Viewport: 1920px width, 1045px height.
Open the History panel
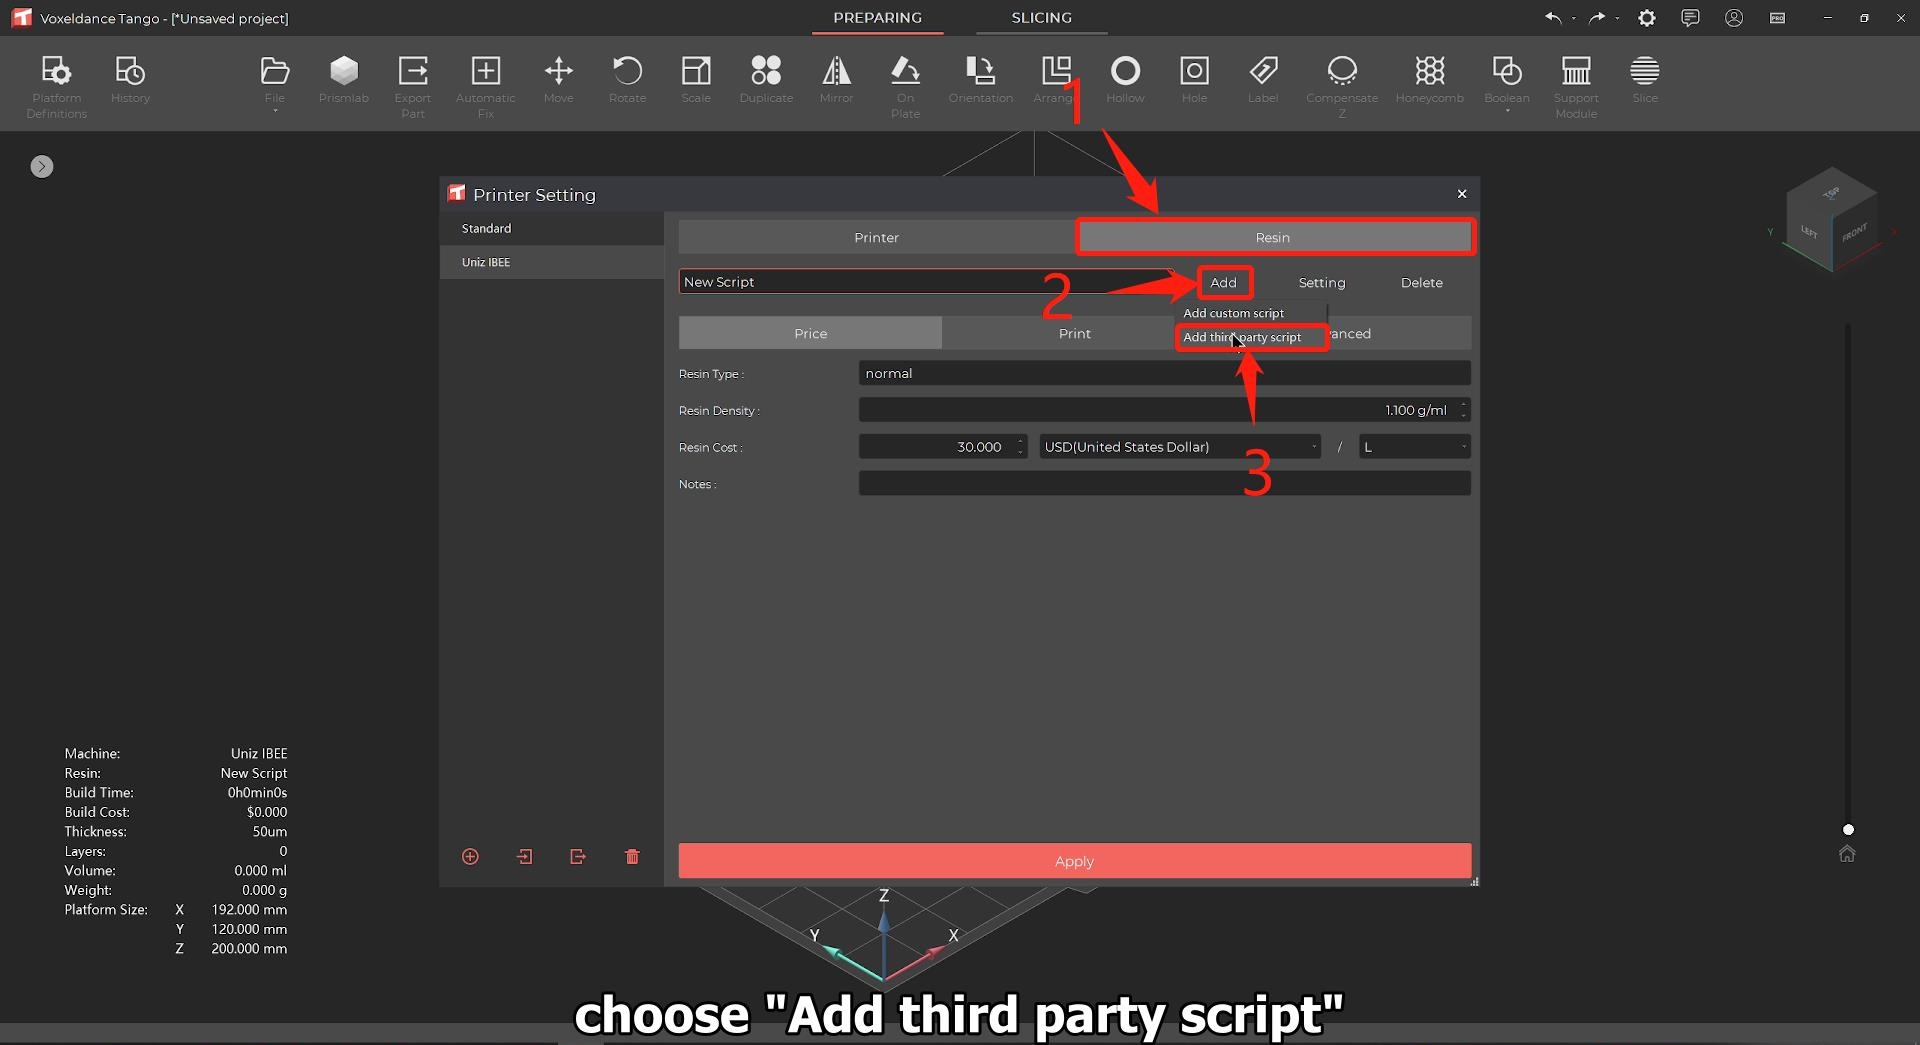[130, 80]
